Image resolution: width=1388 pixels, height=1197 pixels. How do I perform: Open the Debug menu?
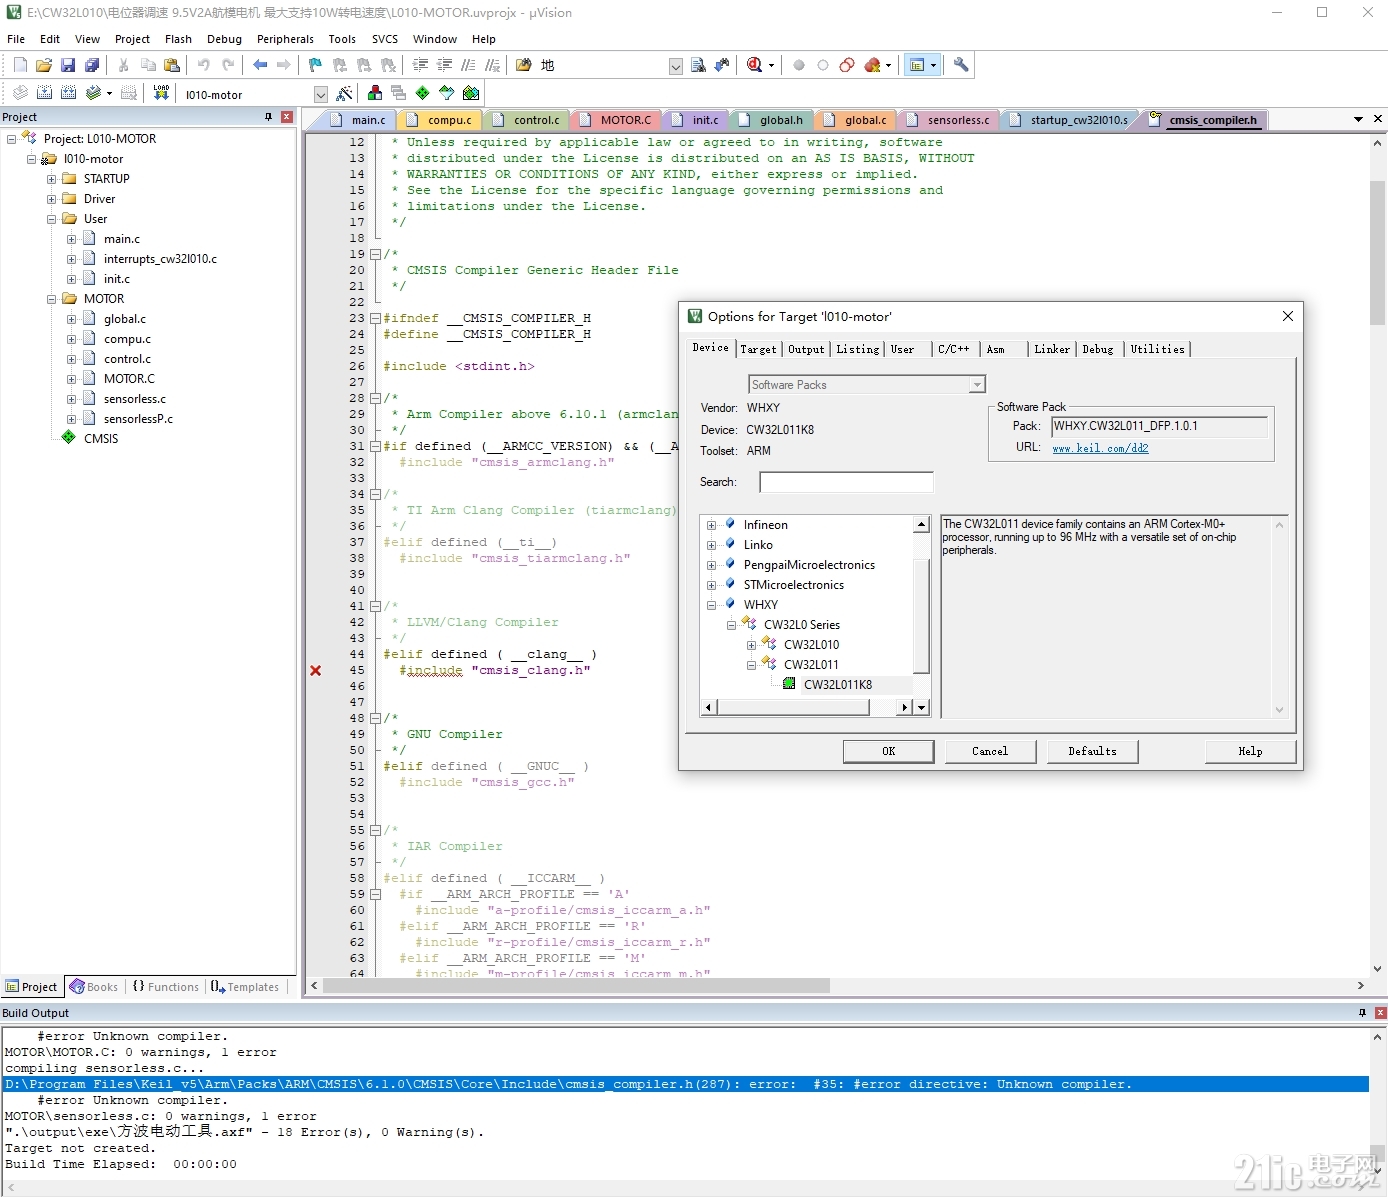224,39
